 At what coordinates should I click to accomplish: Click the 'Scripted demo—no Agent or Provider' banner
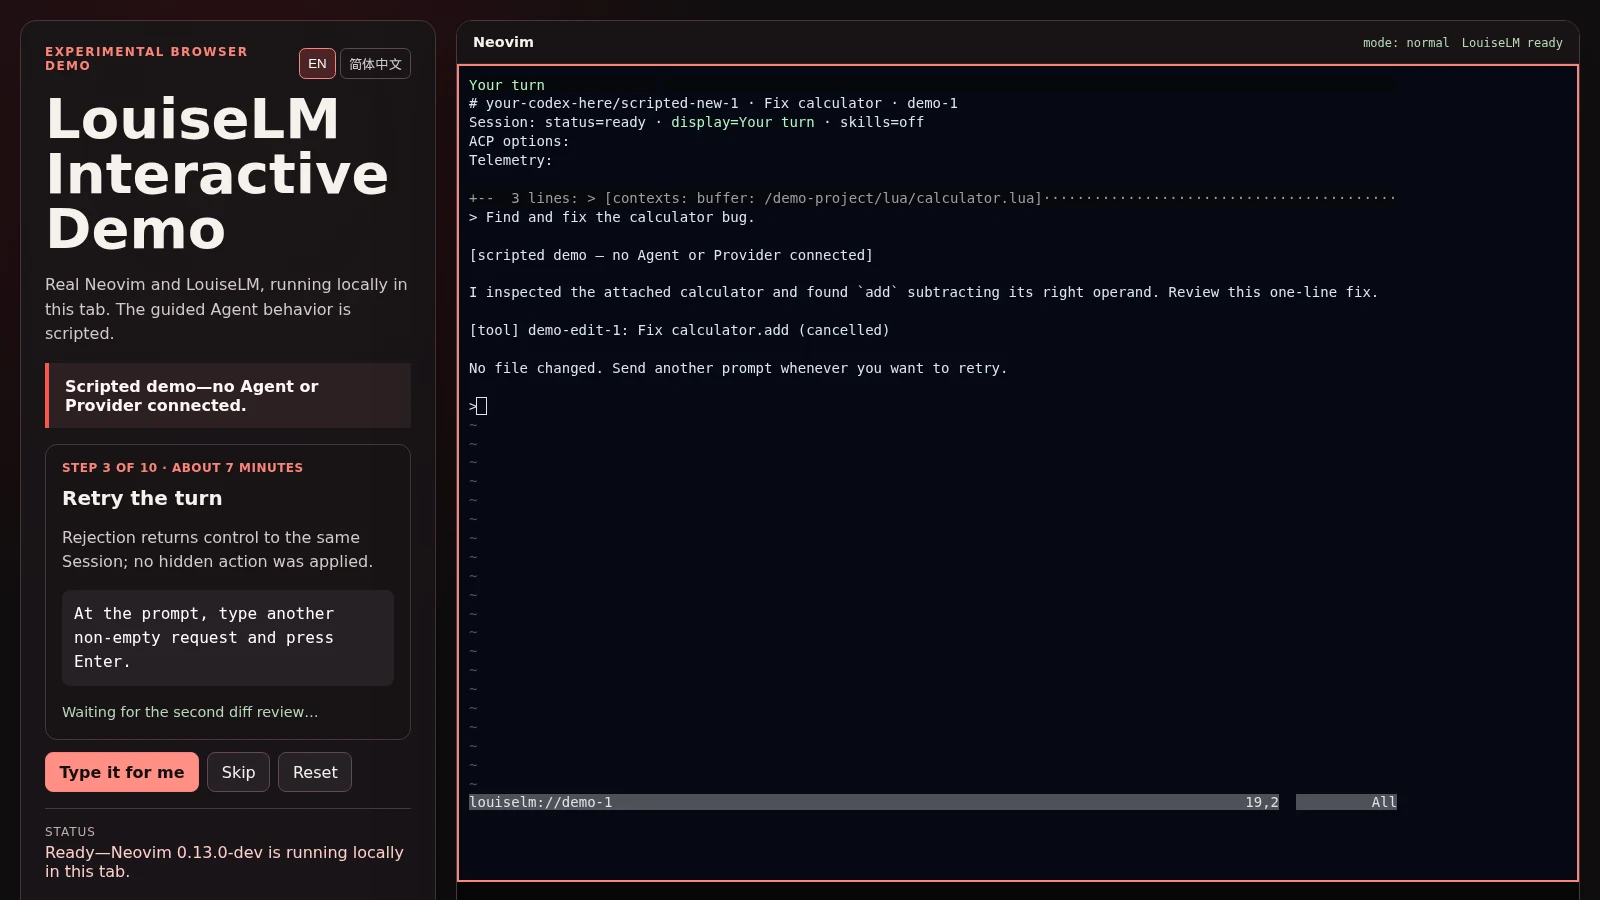pos(228,396)
